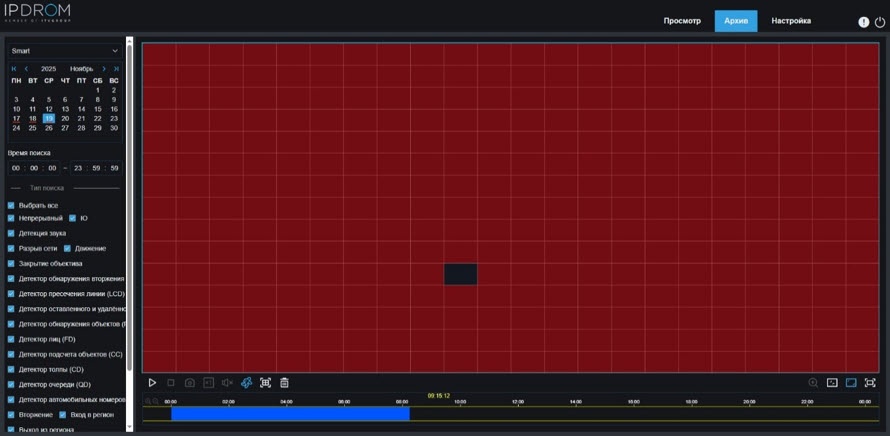Screen dimensions: 890x436
Task: Open the alert info icon
Action: coord(863,22)
